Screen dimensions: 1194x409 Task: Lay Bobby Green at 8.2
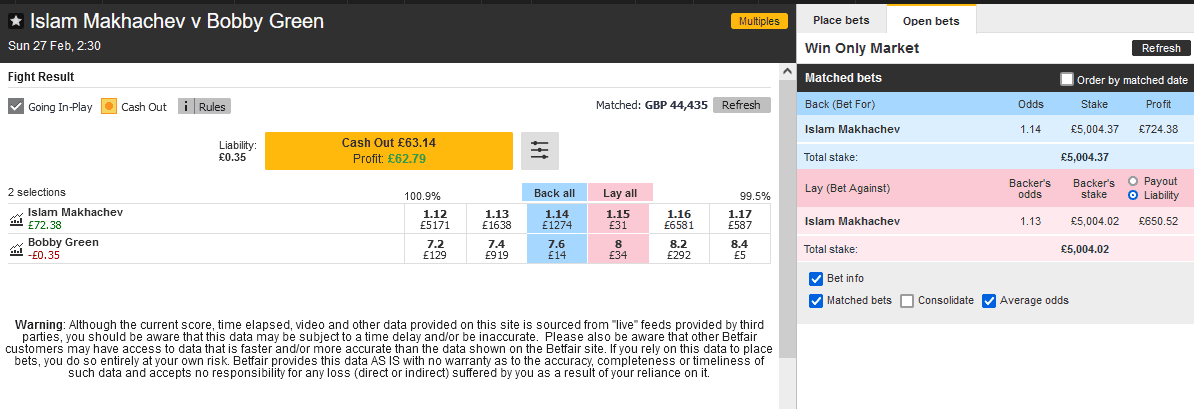pyautogui.click(x=678, y=249)
